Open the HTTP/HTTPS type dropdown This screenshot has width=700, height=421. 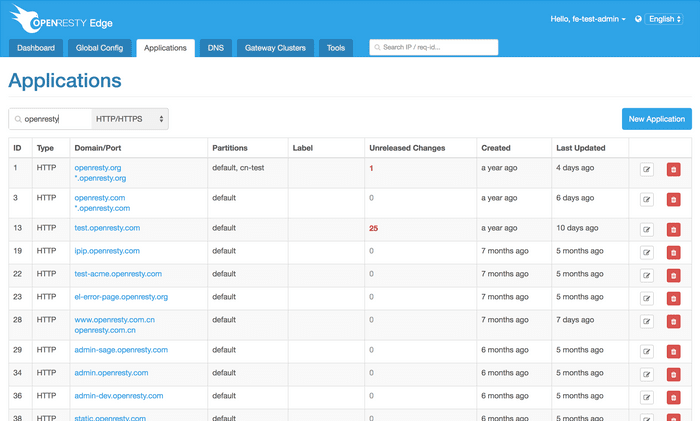130,119
